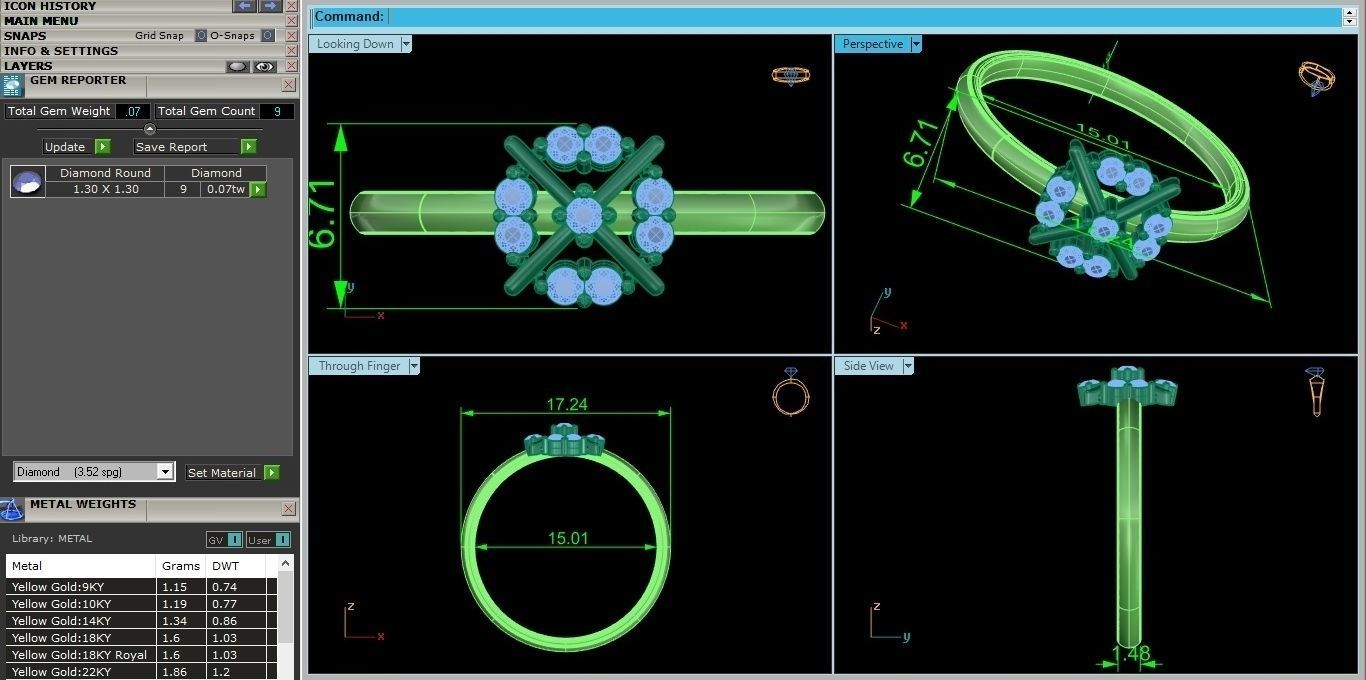Click the Looking Down viewport title

coord(355,44)
